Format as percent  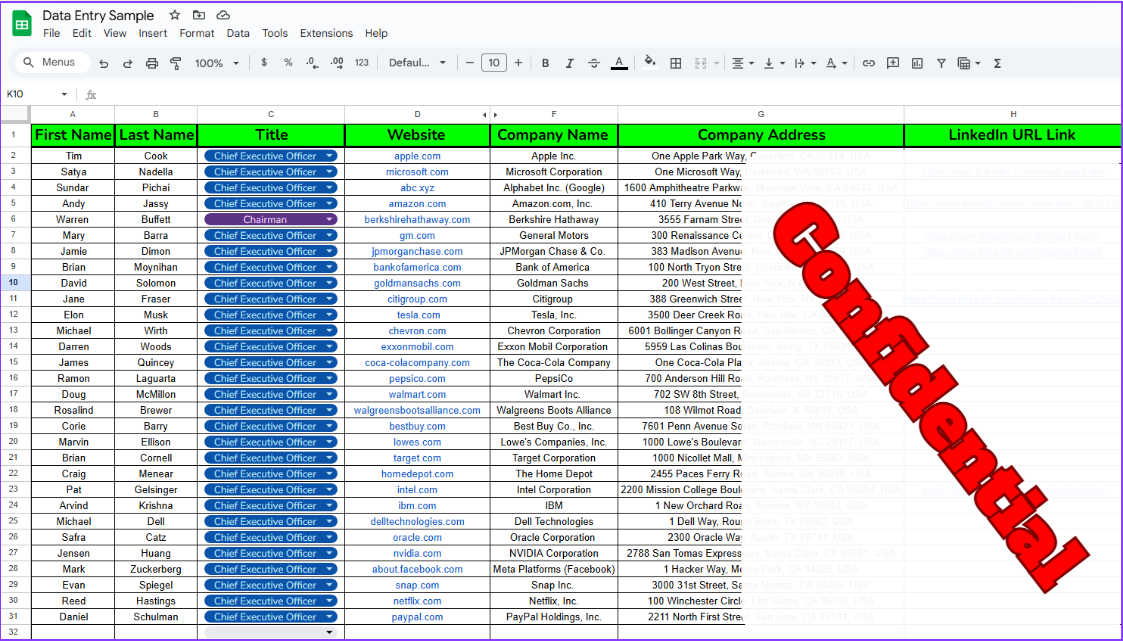[288, 62]
